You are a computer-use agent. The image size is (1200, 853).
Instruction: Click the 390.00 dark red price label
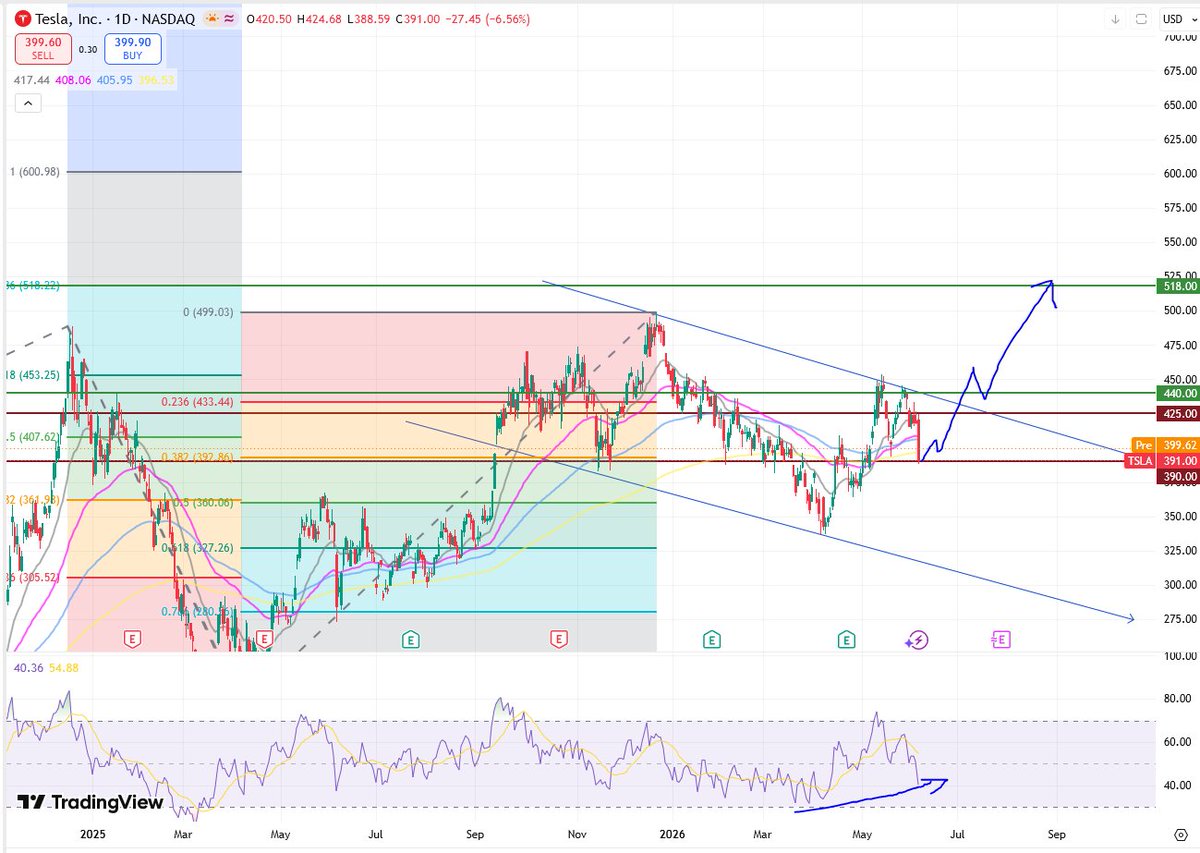point(1178,477)
